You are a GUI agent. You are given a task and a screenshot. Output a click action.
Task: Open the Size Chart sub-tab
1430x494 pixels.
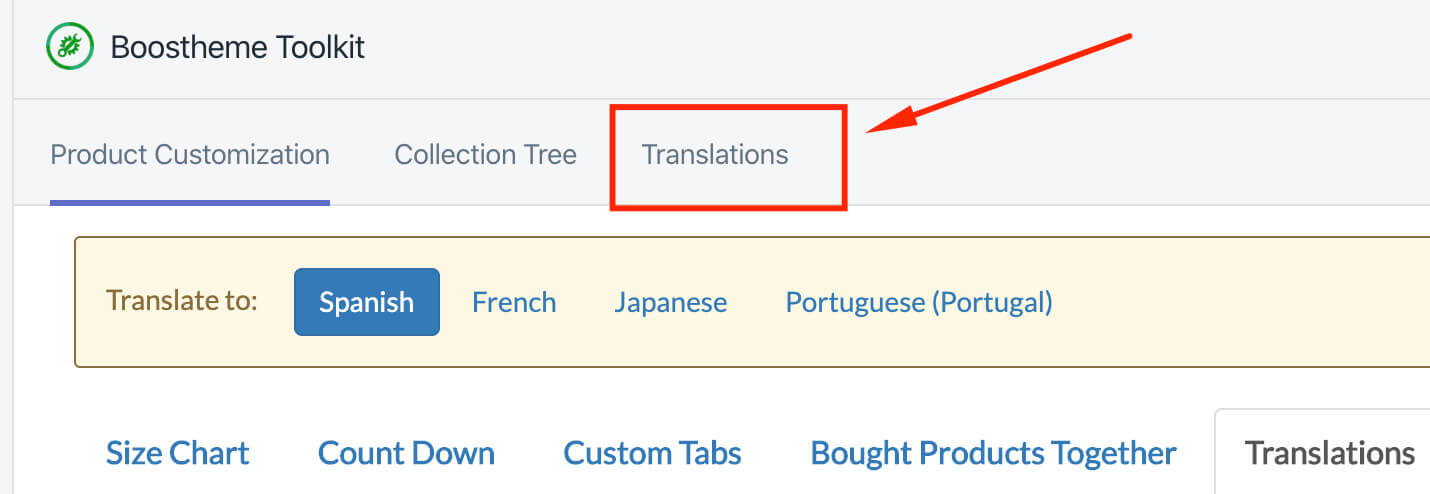pos(177,453)
